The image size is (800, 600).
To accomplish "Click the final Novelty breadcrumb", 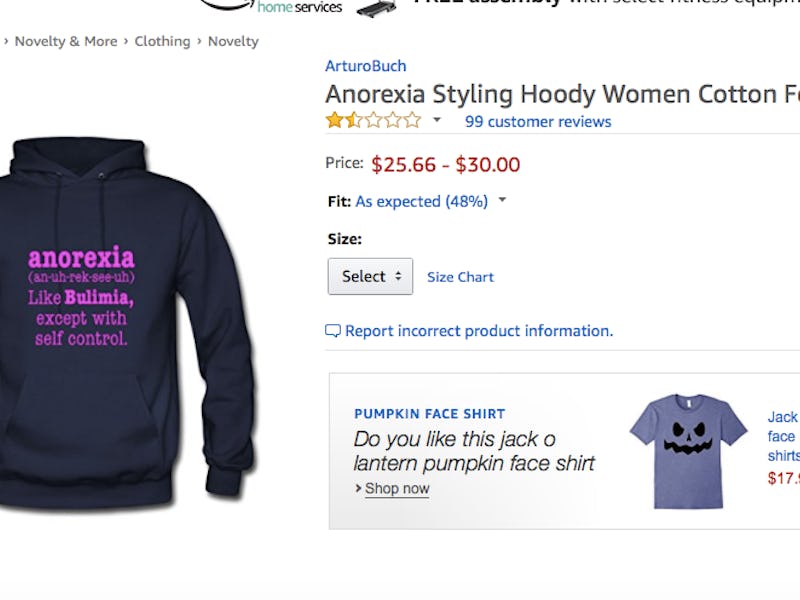I will [233, 41].
